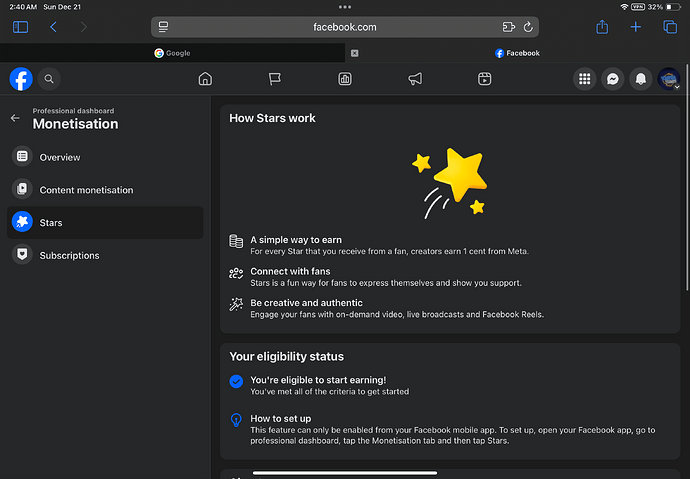The image size is (690, 479).
Task: Switch to the Google browser tab
Action: [x=172, y=53]
